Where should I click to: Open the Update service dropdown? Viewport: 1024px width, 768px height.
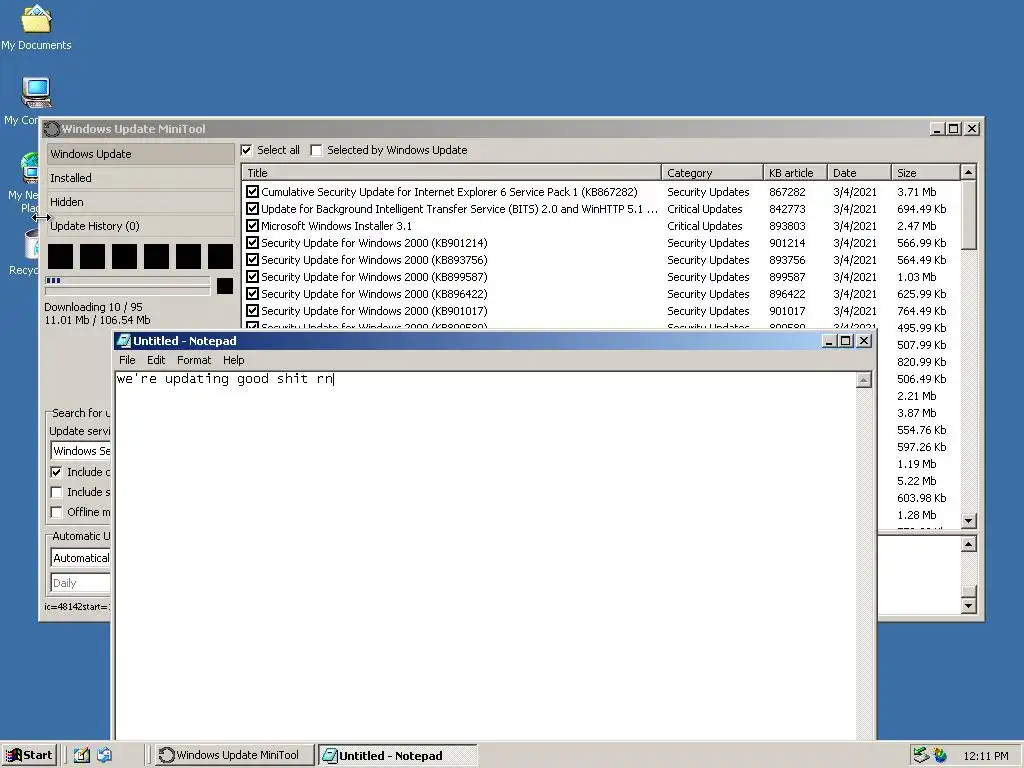pyautogui.click(x=80, y=451)
